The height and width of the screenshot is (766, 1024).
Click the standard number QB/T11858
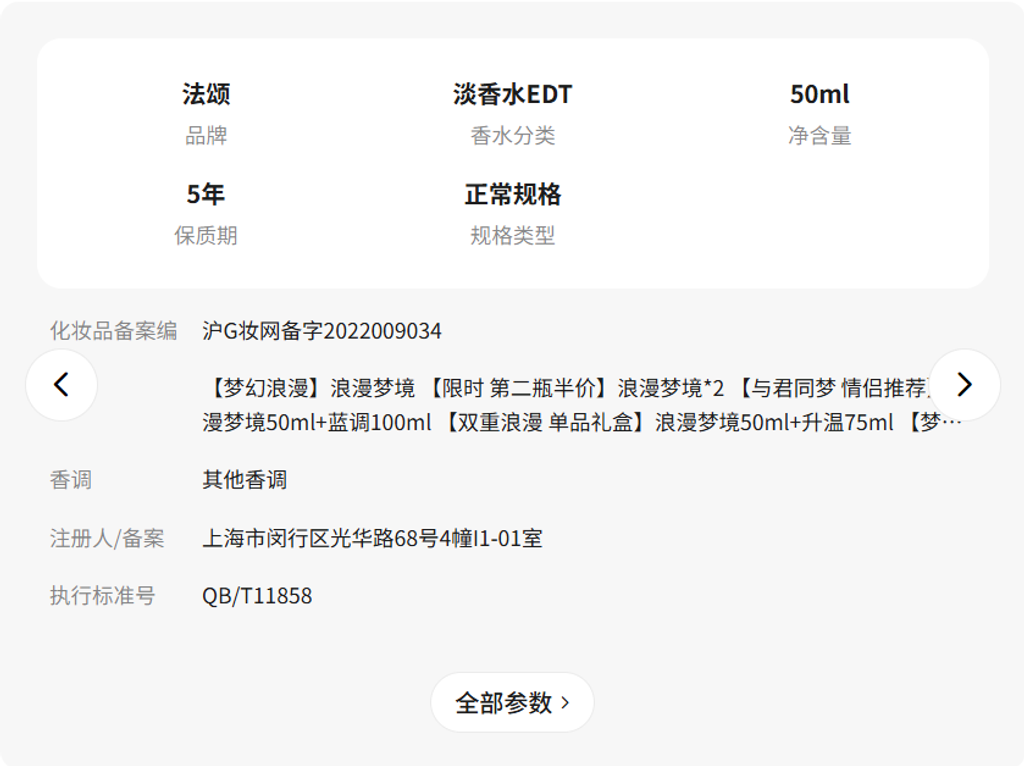[x=257, y=596]
